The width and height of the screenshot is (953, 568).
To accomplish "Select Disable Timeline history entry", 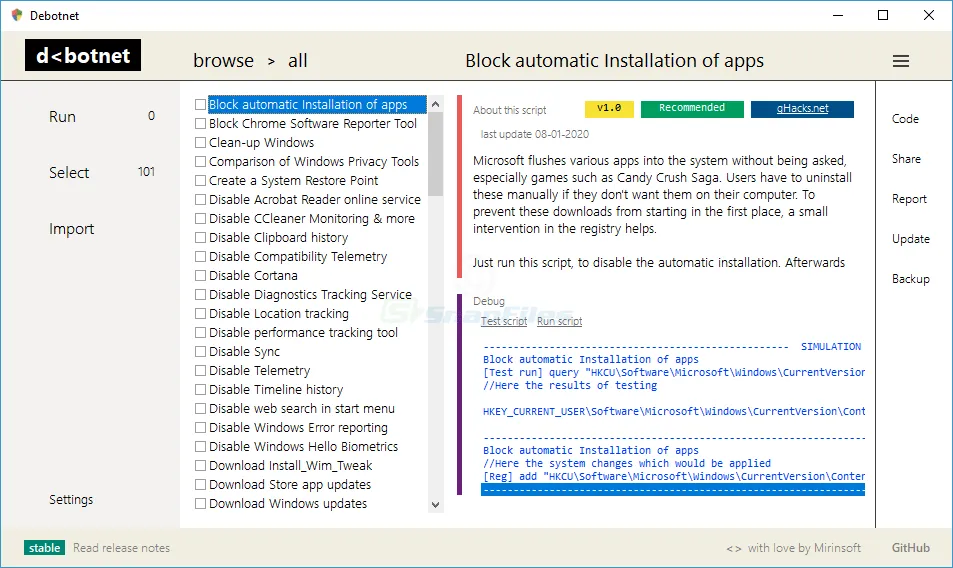I will [276, 389].
